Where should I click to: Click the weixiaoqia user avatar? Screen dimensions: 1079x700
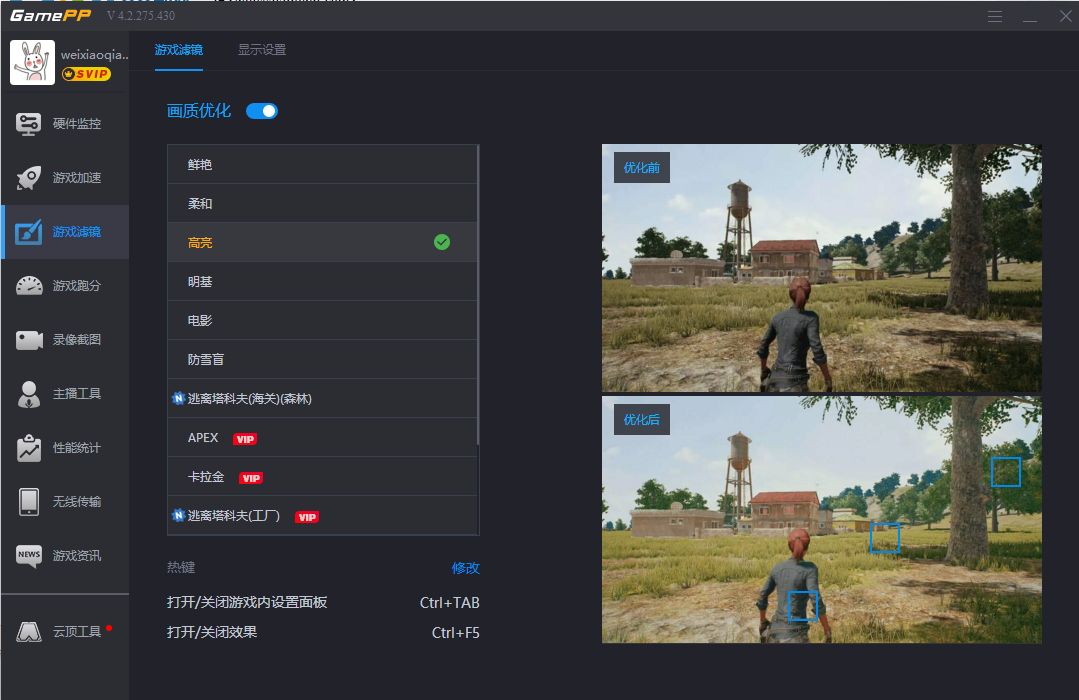pyautogui.click(x=32, y=62)
